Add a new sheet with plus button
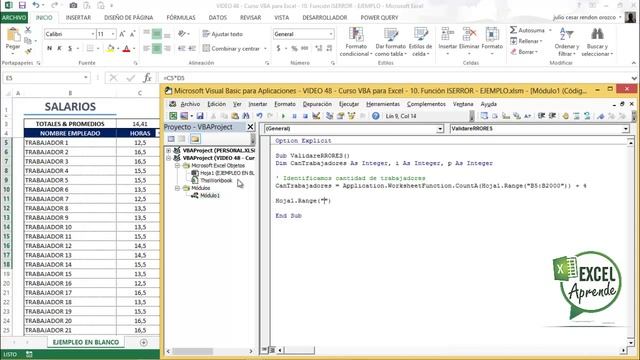The width and height of the screenshot is (640, 360). [144, 342]
